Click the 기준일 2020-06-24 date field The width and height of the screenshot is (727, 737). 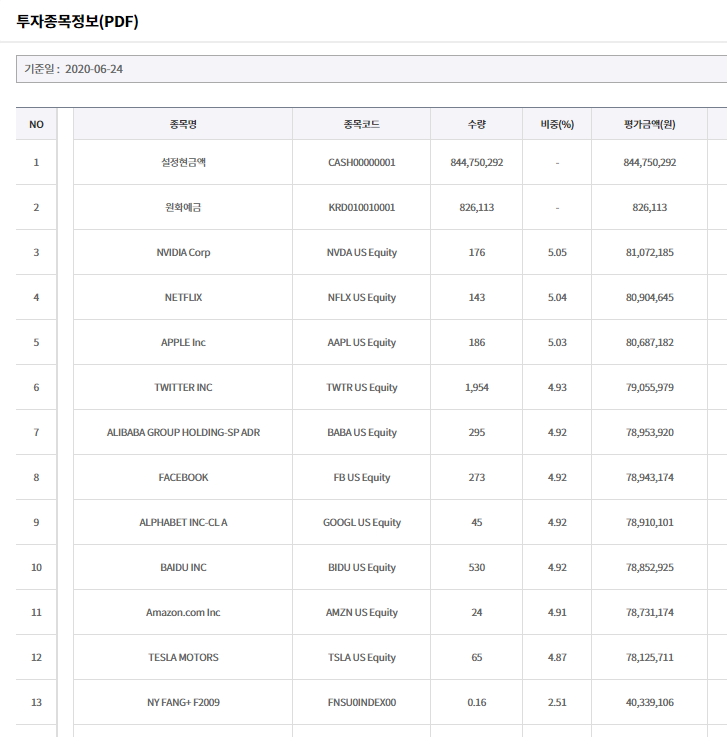click(x=371, y=69)
